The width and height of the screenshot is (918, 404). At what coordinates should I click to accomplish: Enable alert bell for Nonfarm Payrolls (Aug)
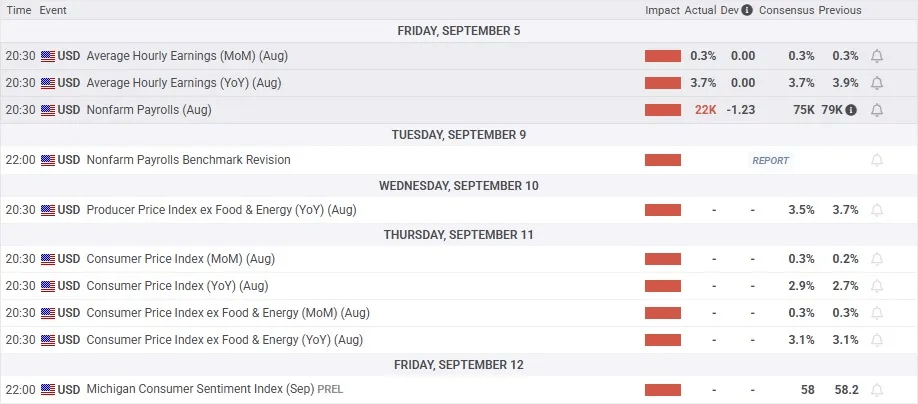point(877,110)
